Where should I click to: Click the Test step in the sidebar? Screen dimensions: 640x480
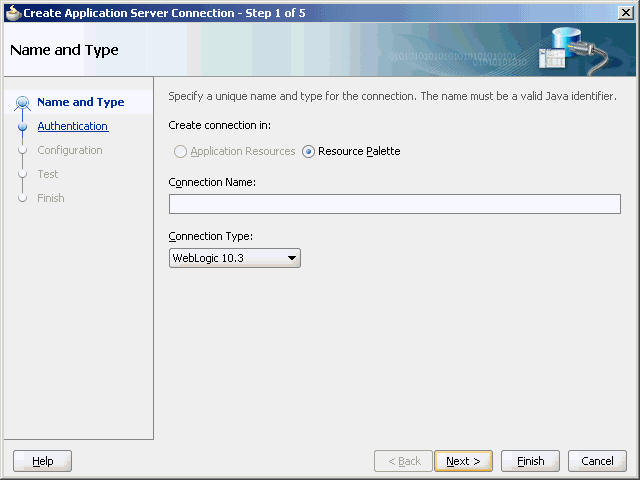48,174
